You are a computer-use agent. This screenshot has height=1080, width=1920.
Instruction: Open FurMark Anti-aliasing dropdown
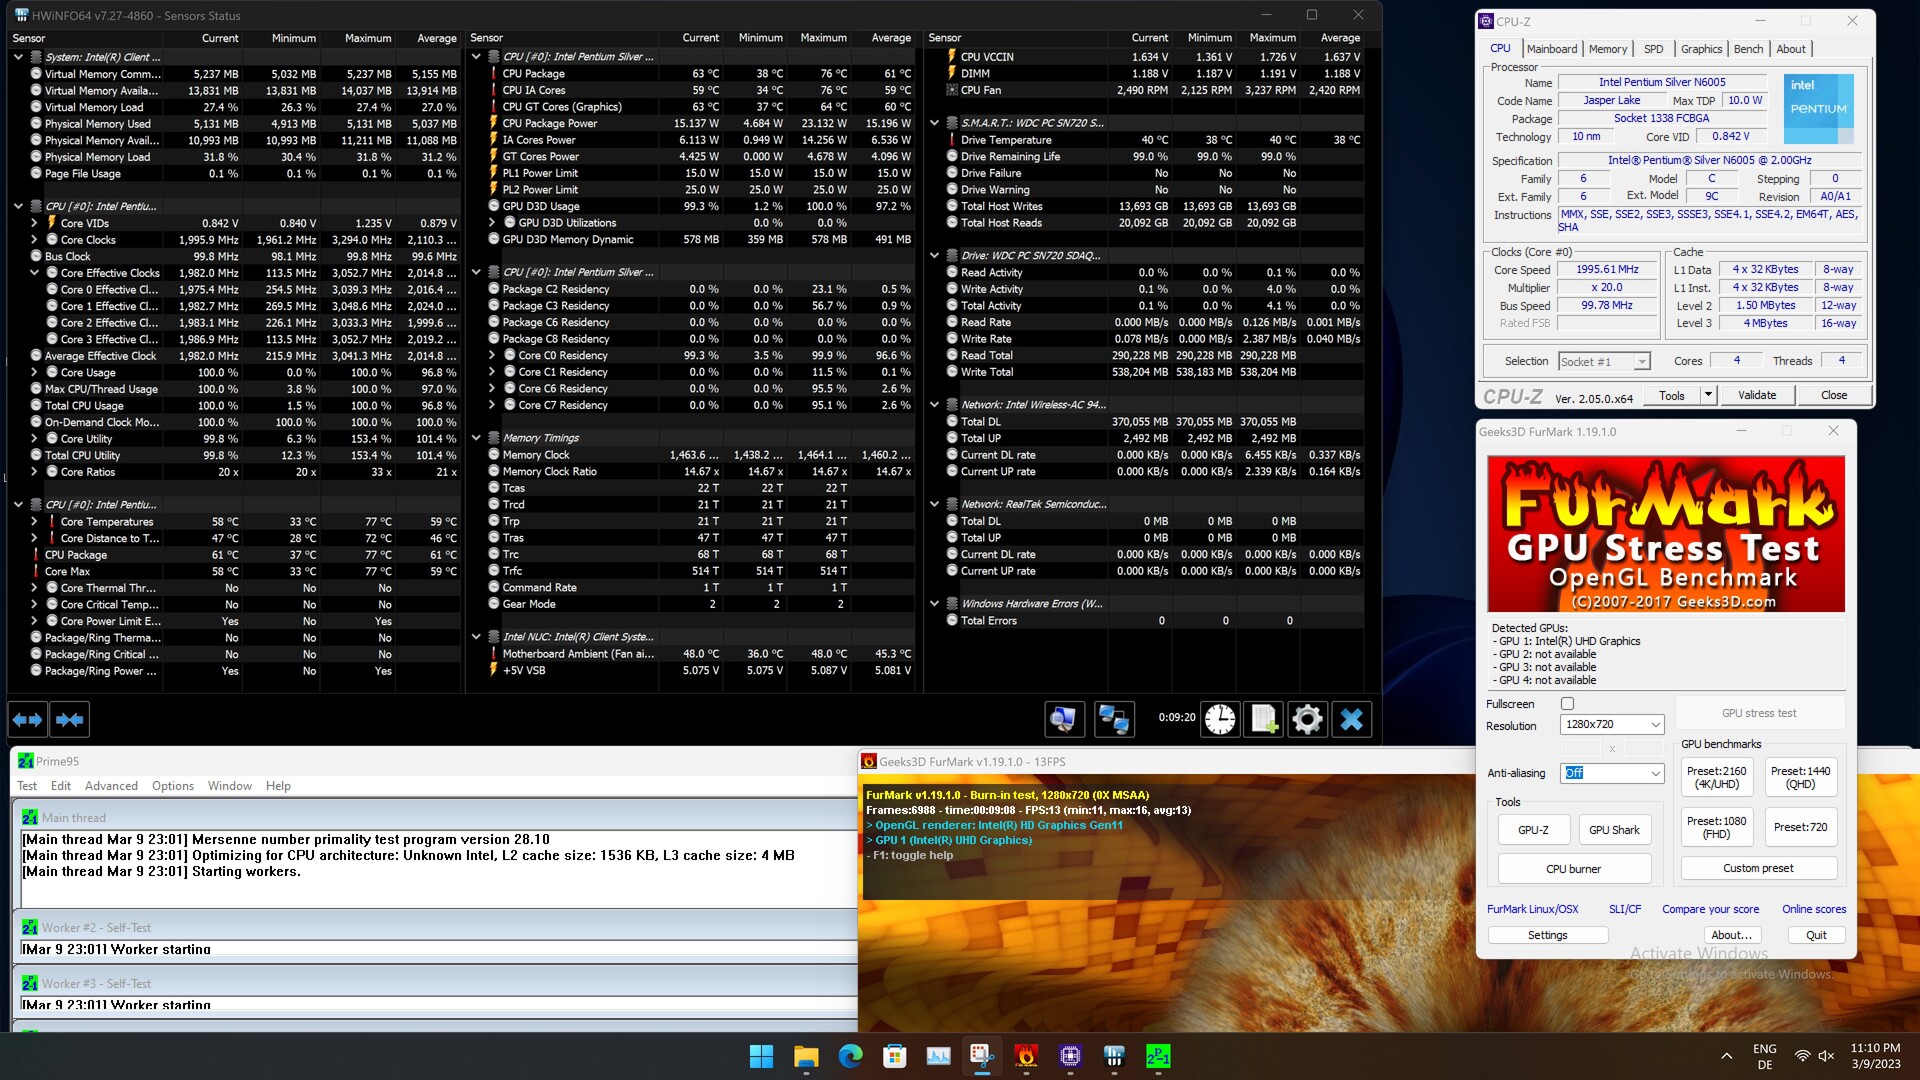[x=1611, y=773]
